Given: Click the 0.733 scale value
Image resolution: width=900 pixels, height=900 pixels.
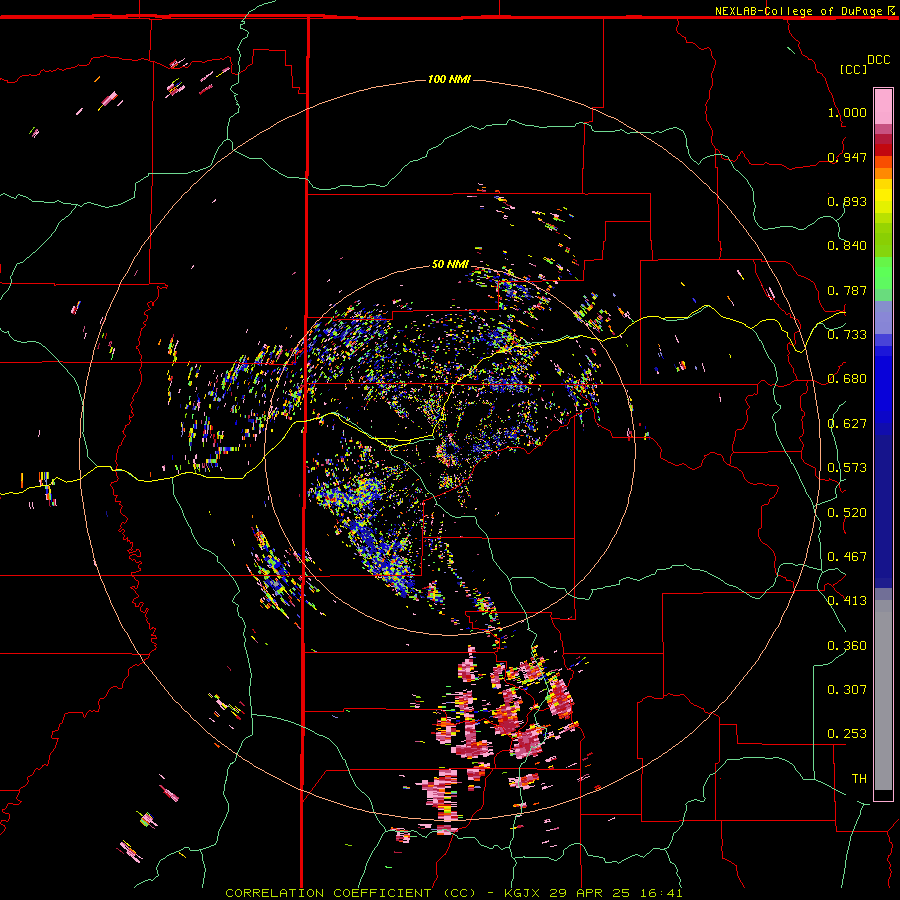Looking at the screenshot, I should coord(847,335).
